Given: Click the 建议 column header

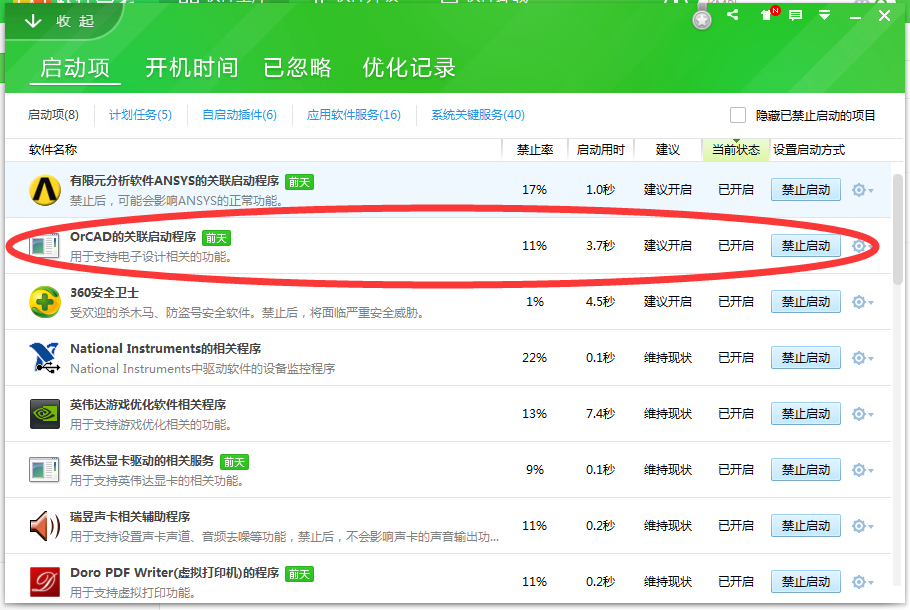Looking at the screenshot, I should point(667,150).
